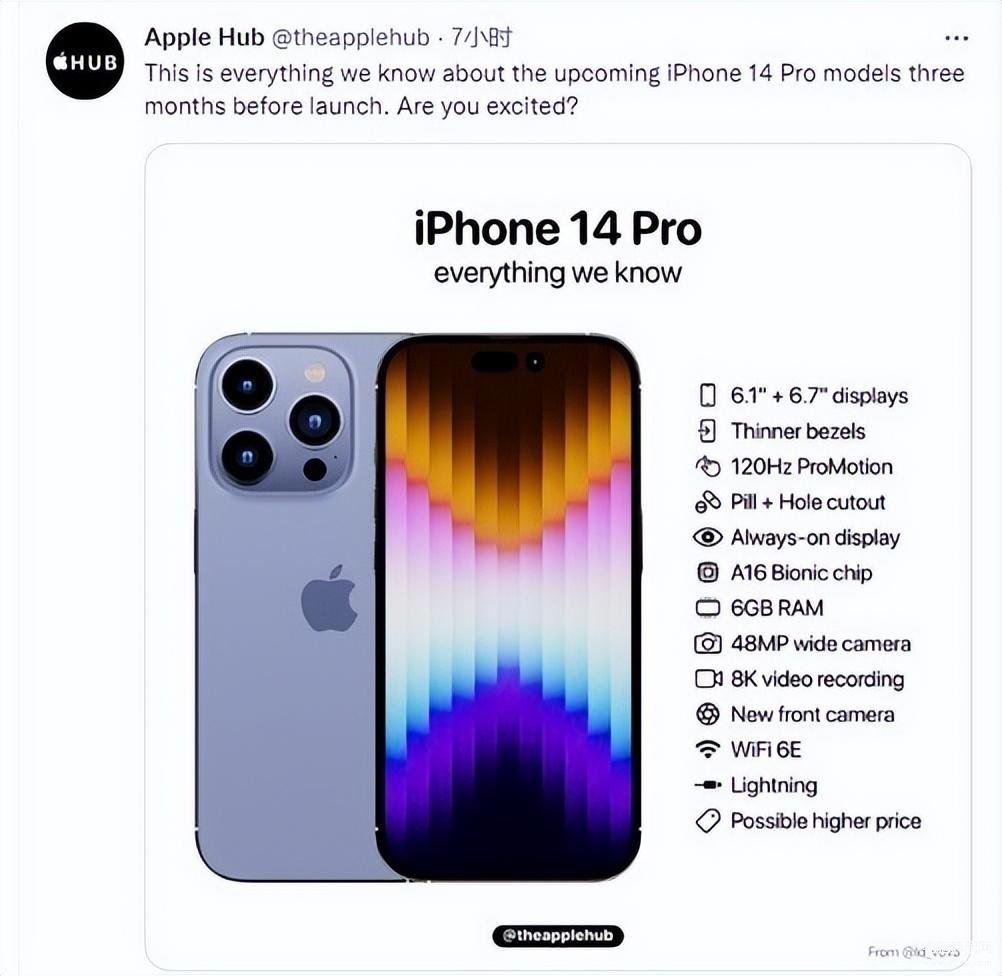The image size is (1002, 976).
Task: Click the camera icon for 48MP wide camera
Action: pyautogui.click(x=707, y=643)
